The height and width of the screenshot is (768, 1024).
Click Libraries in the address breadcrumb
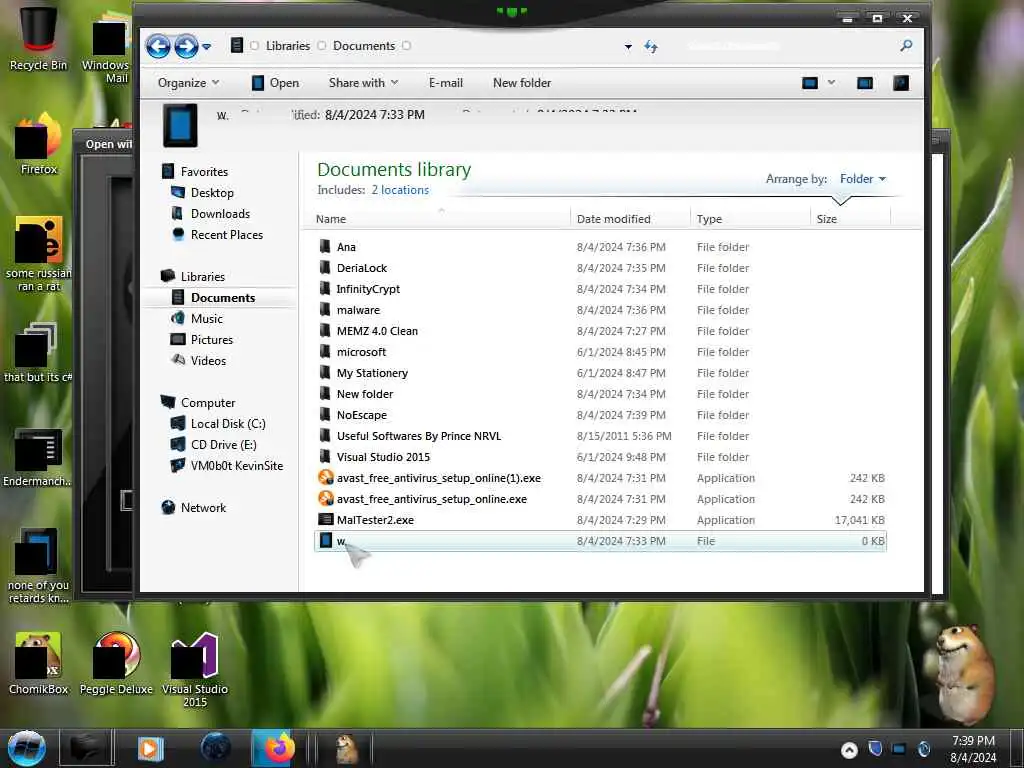pyautogui.click(x=287, y=46)
